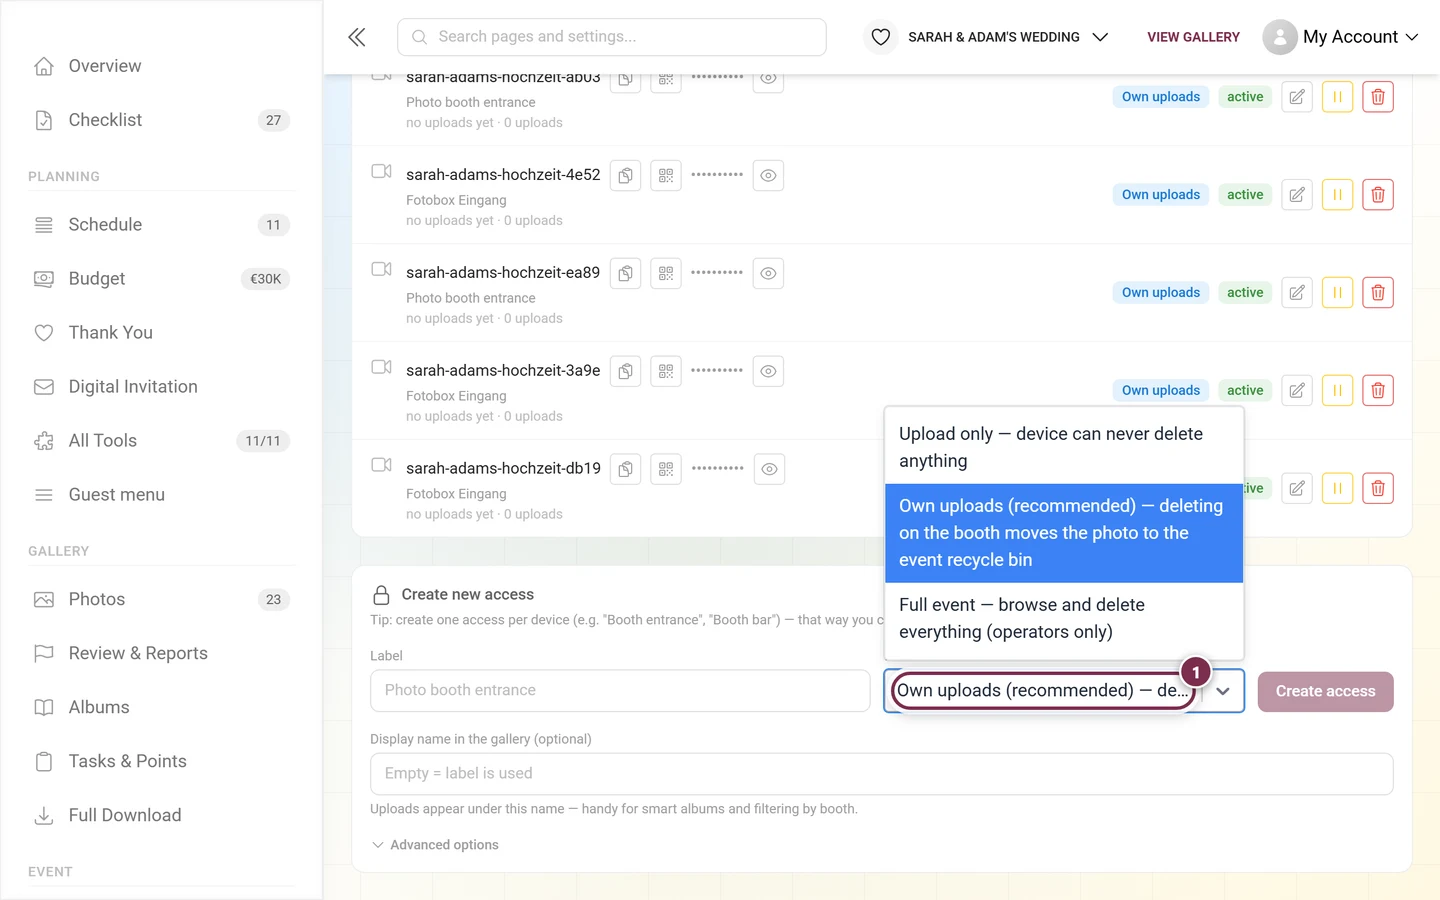Viewport: 1440px width, 900px height.
Task: Open Checklist page with 27 items
Action: 161,120
